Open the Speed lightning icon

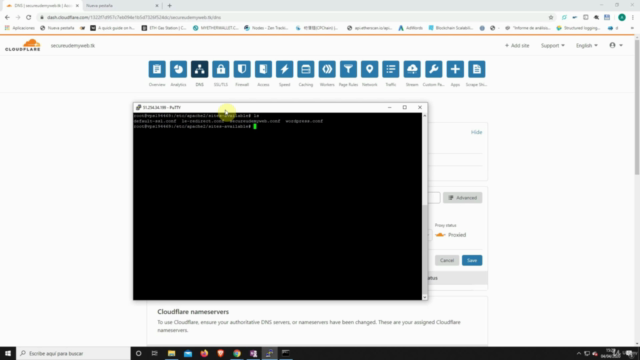click(x=284, y=69)
